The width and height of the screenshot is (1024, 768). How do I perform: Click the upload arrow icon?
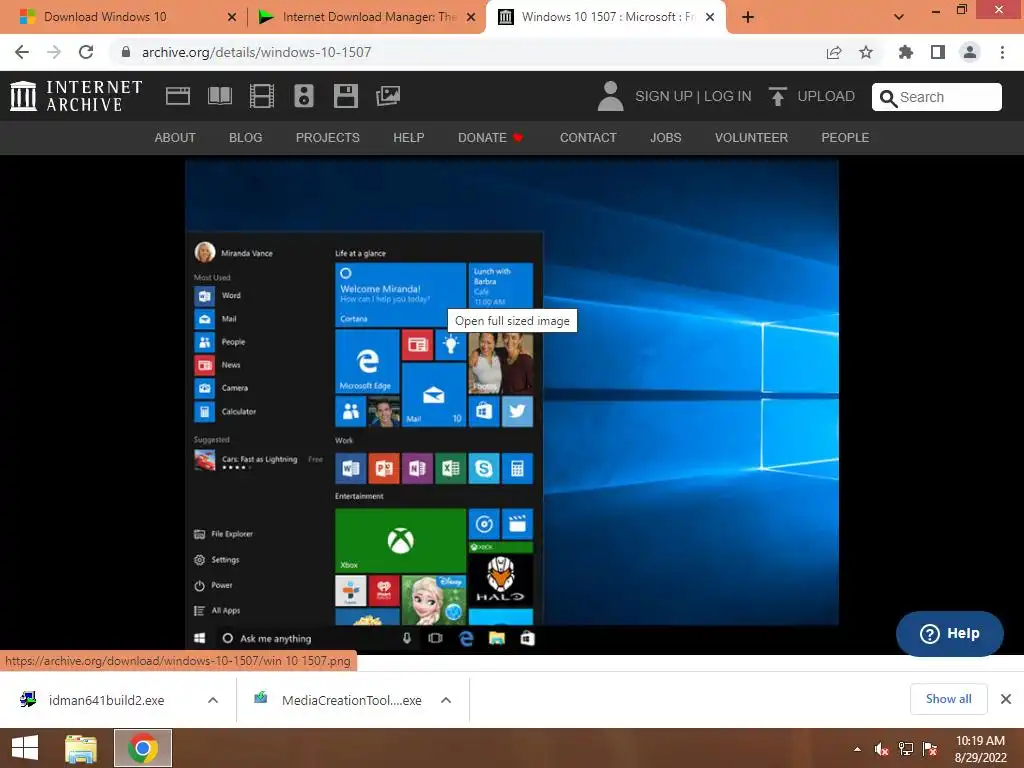(777, 96)
